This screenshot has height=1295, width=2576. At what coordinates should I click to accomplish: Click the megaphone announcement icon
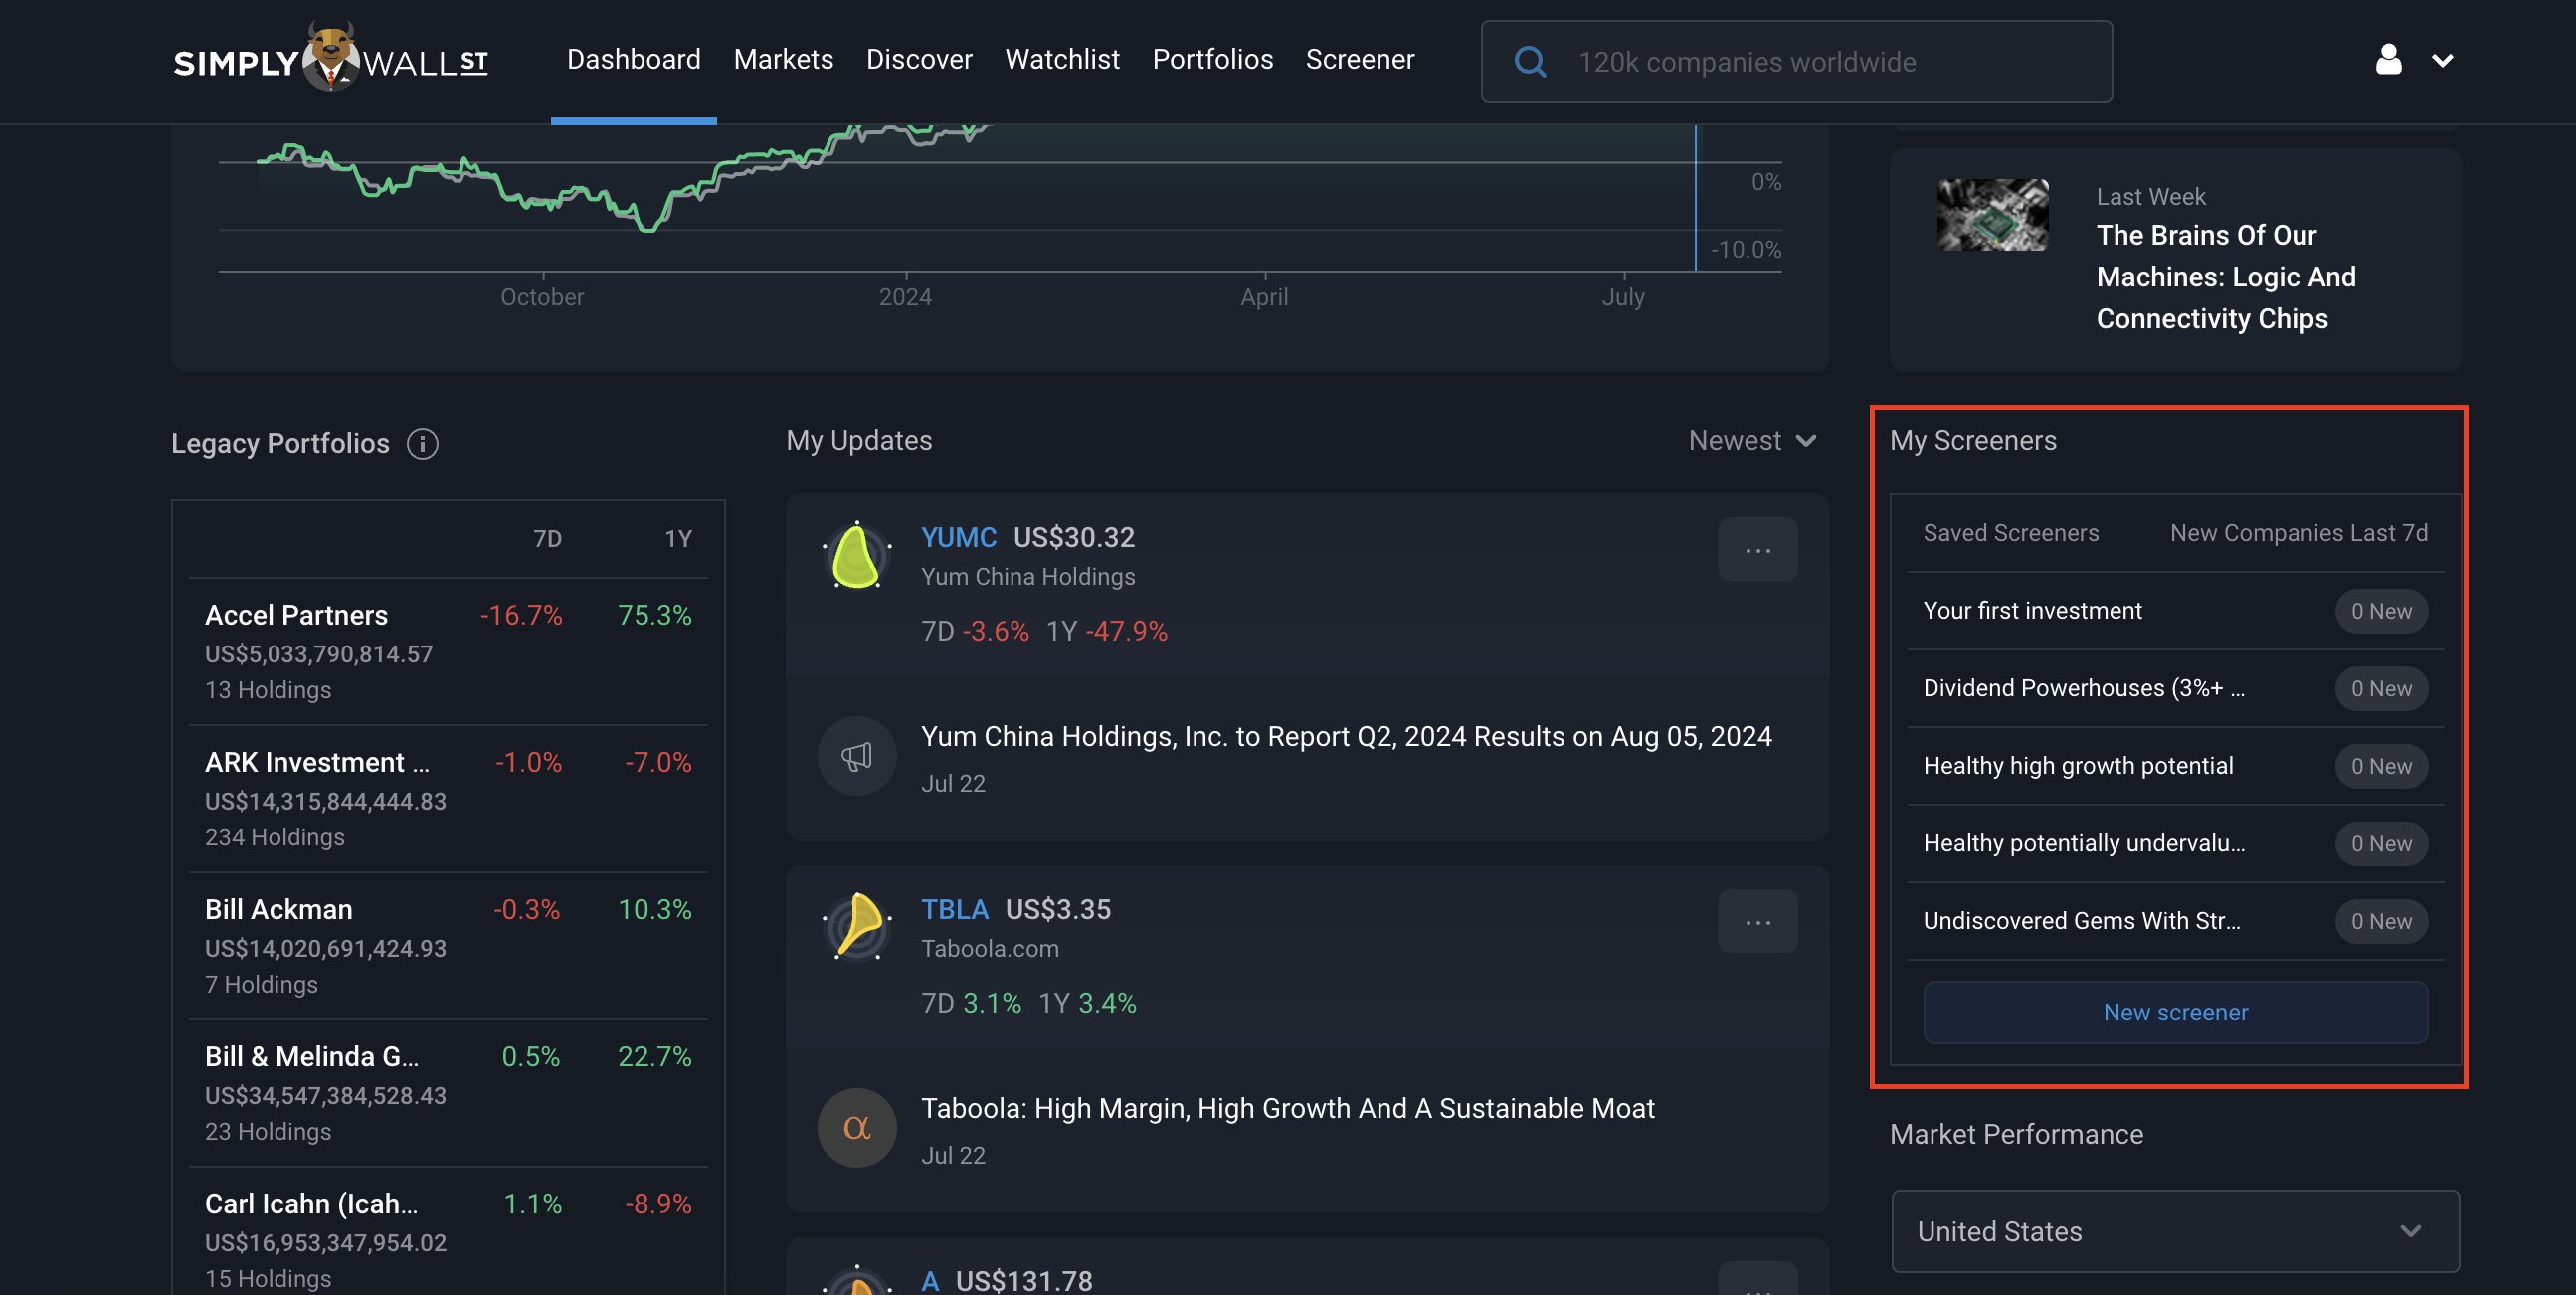[x=857, y=756]
